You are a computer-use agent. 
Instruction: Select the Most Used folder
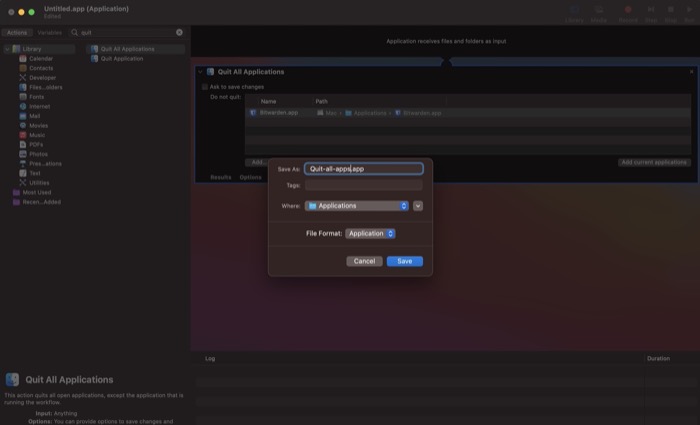coord(32,192)
